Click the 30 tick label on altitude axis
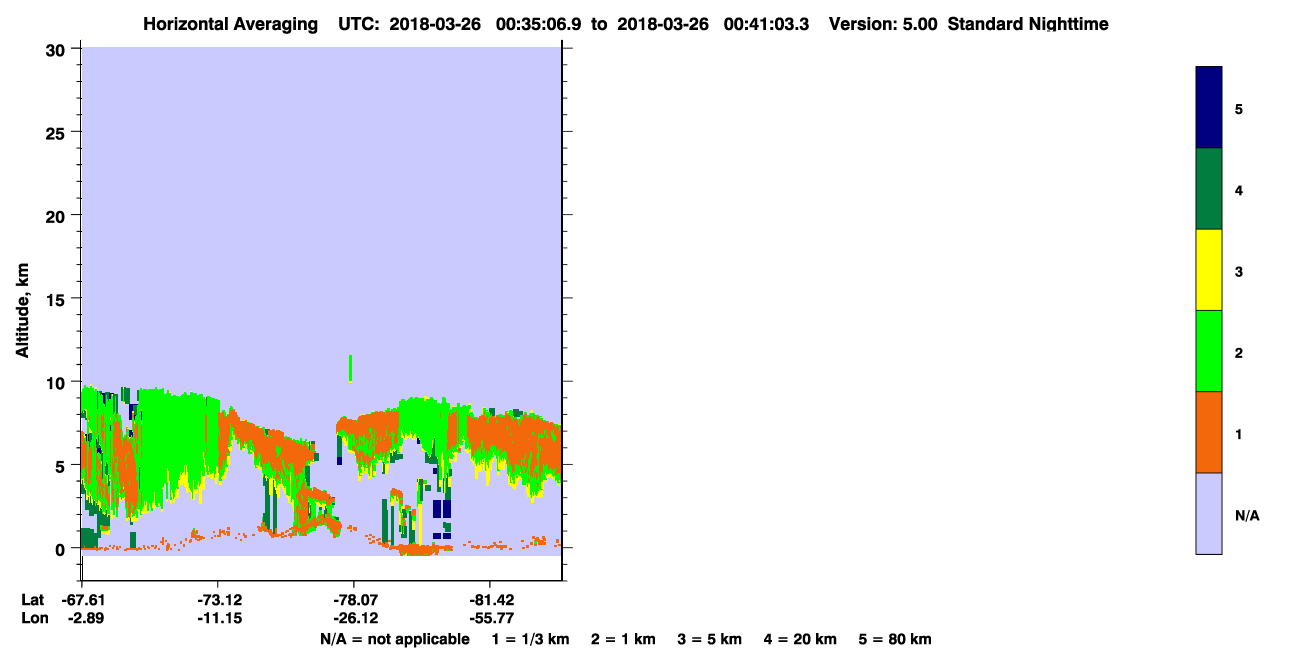The width and height of the screenshot is (1300, 667). pos(58,49)
